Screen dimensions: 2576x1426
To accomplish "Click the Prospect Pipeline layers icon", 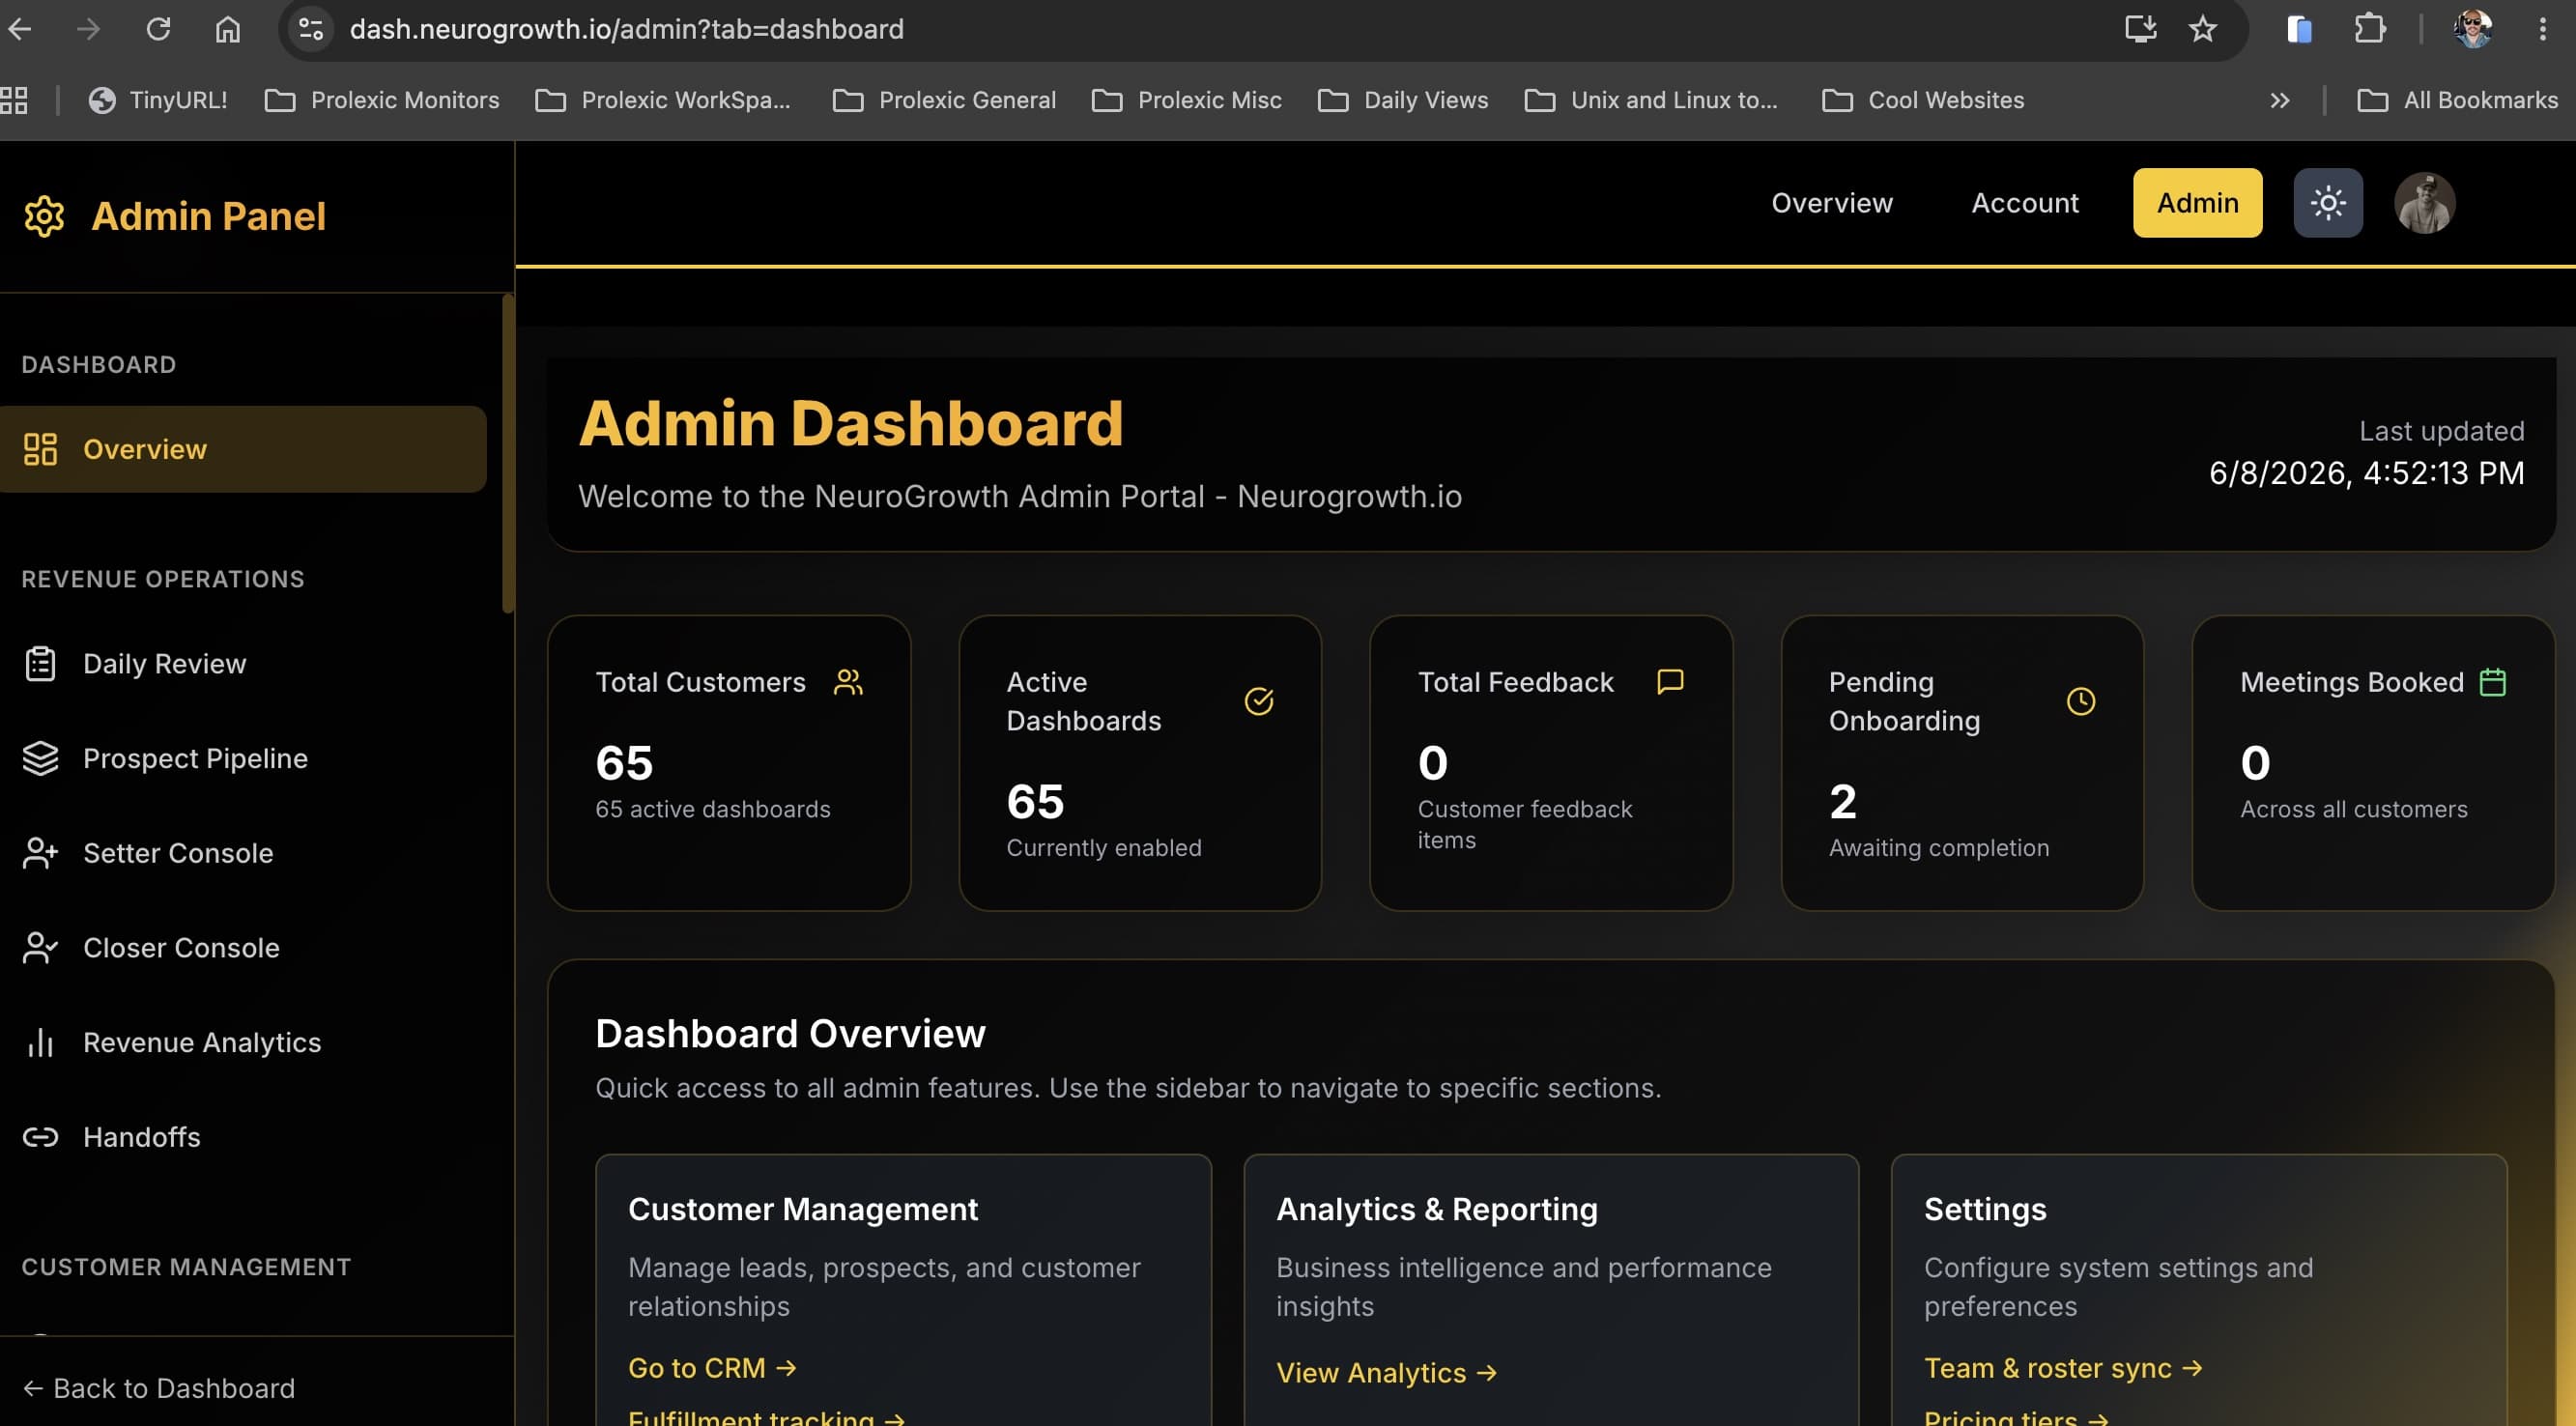I will [x=40, y=758].
